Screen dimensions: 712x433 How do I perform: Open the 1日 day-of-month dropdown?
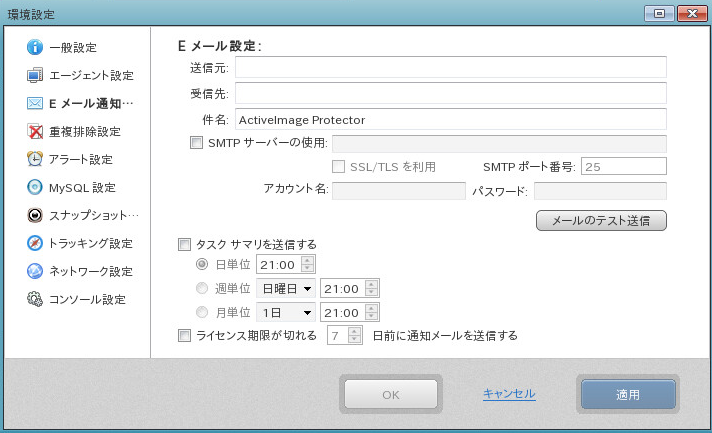(286, 312)
